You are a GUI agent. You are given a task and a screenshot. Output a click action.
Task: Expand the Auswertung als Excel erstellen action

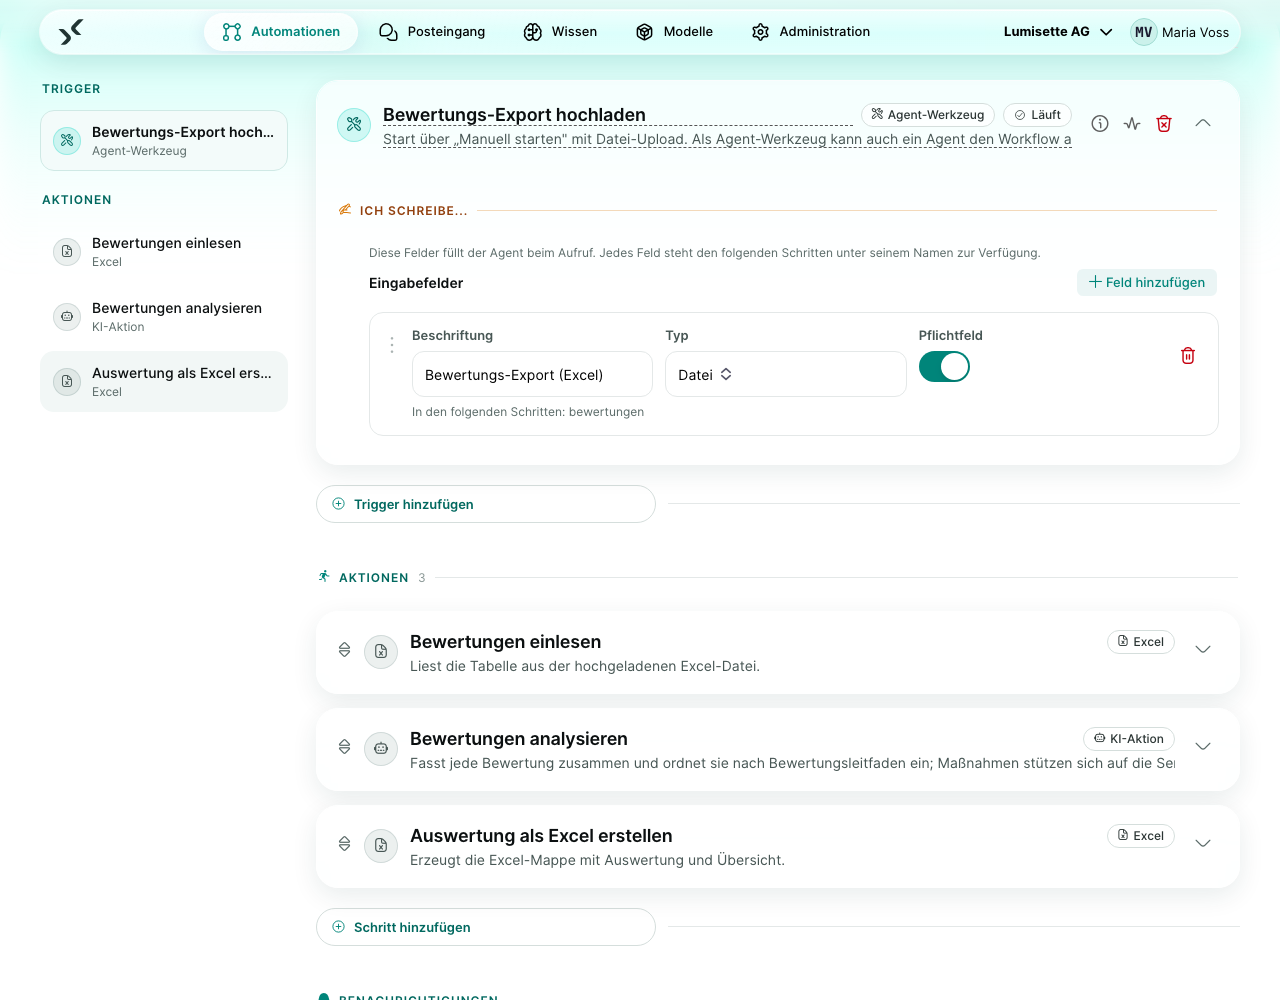coord(1203,844)
